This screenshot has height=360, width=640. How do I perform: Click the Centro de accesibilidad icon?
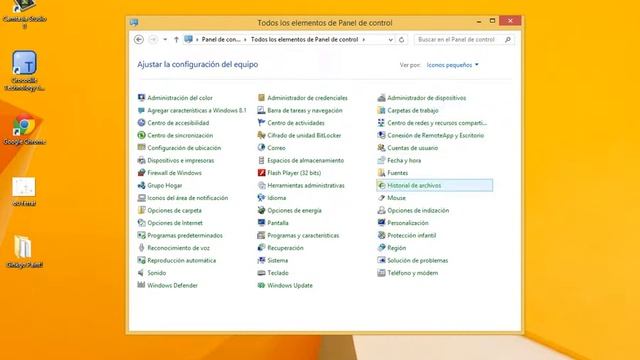(141, 122)
